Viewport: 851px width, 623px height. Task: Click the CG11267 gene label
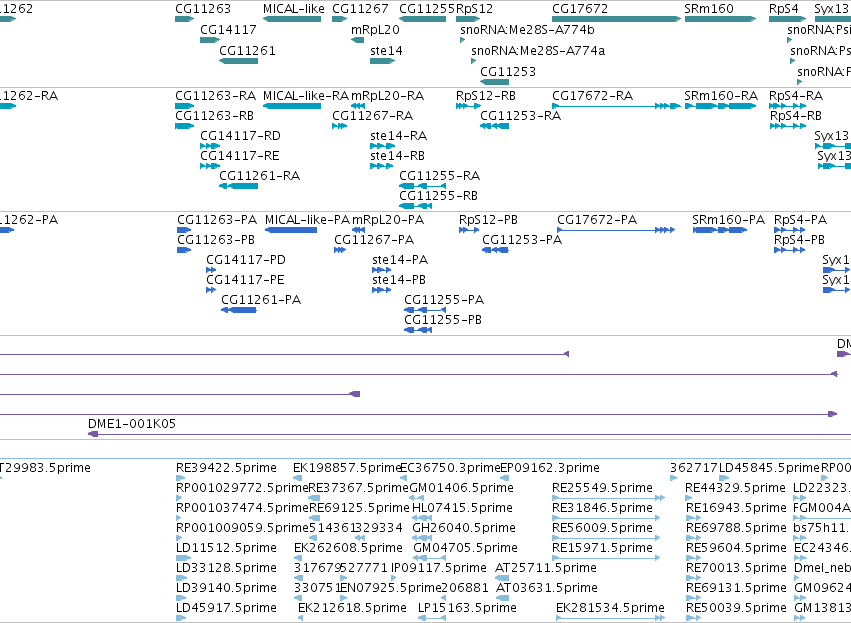tap(360, 9)
